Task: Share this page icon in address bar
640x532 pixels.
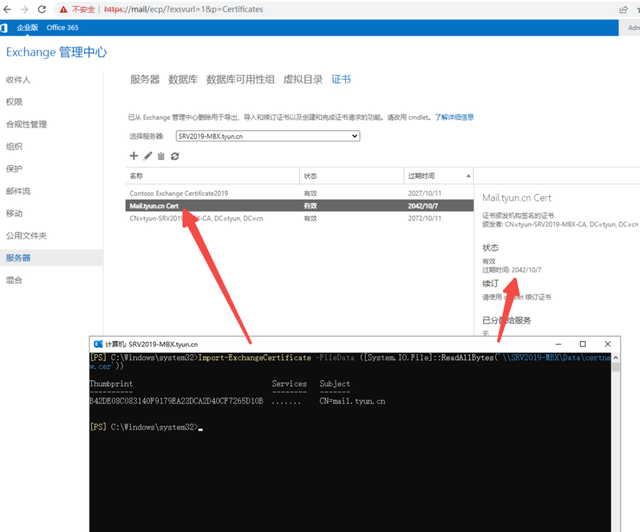Action: tap(623, 9)
